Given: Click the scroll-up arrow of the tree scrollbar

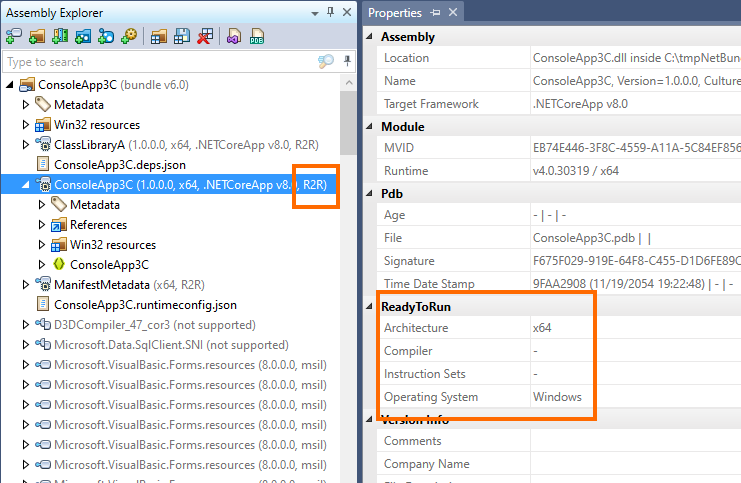Looking at the screenshot, I should coord(349,83).
